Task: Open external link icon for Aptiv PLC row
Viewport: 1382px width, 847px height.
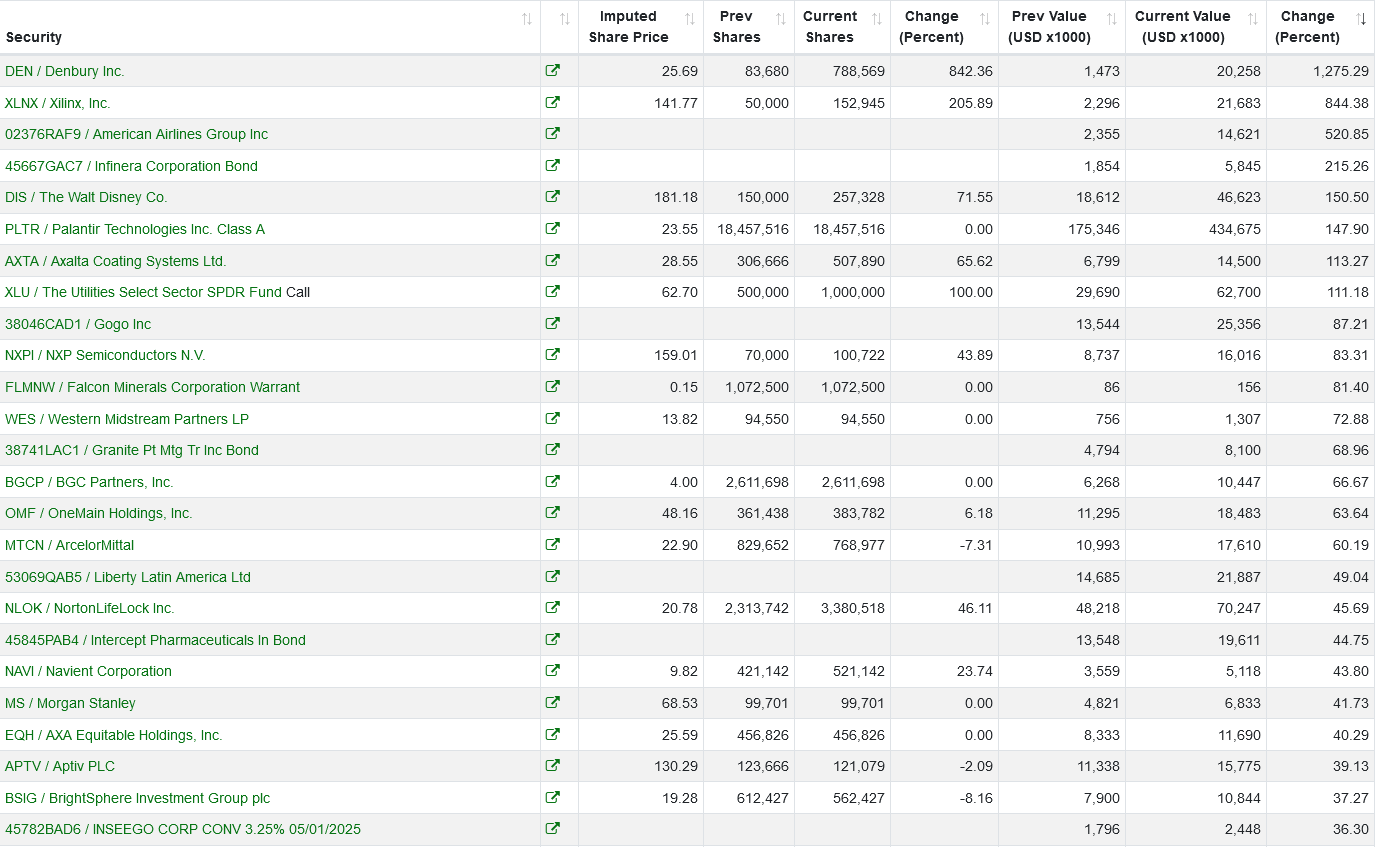Action: click(x=553, y=766)
